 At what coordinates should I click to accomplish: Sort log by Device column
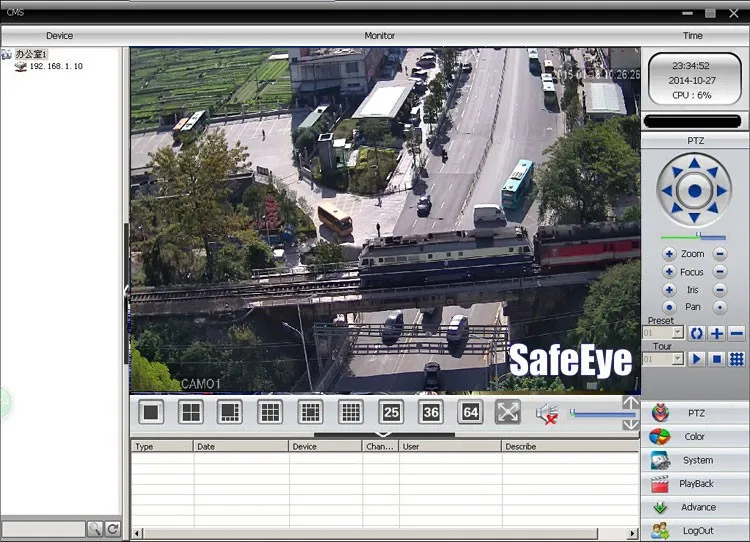(325, 446)
